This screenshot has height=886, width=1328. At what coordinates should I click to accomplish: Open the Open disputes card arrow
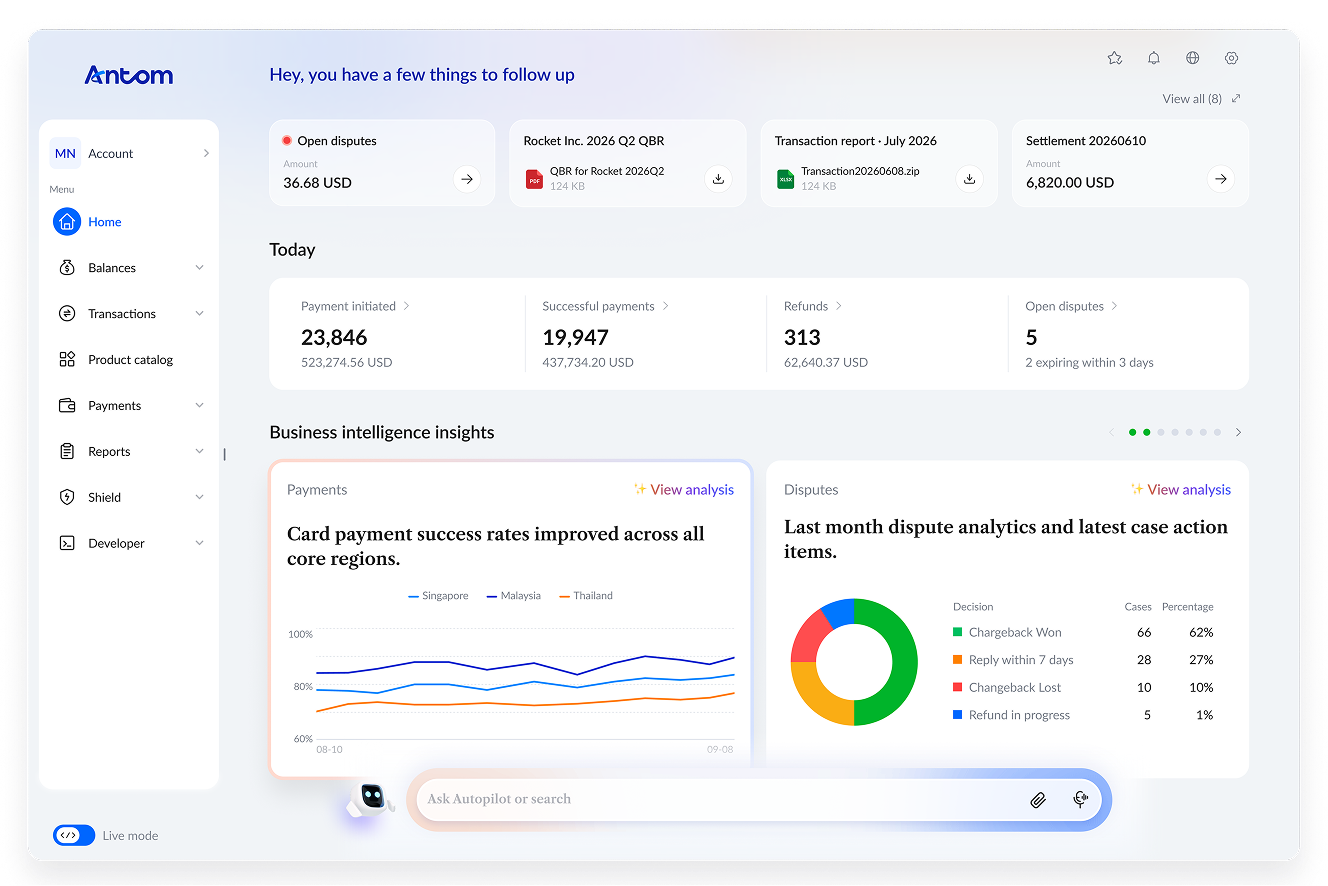click(467, 179)
